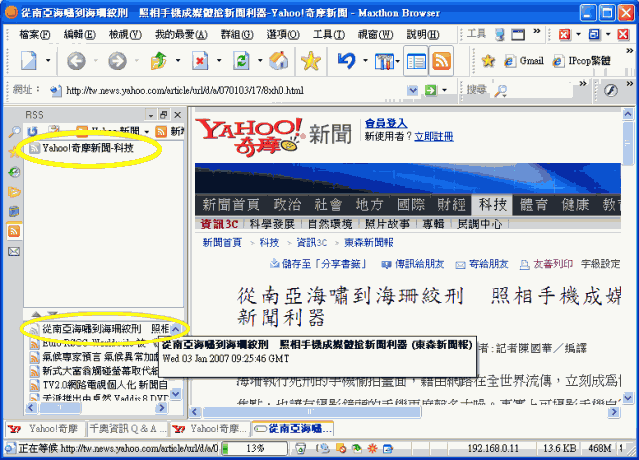Expand the RSS panel title dropdown arrow
The image size is (639, 460).
point(151,115)
